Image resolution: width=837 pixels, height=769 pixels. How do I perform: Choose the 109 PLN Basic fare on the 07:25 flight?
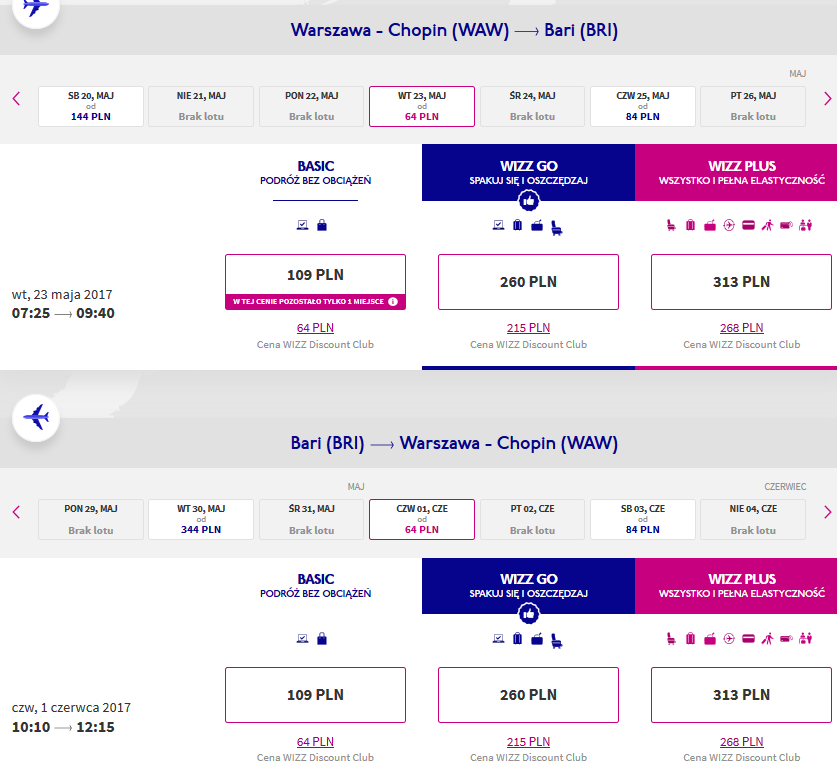pyautogui.click(x=315, y=282)
